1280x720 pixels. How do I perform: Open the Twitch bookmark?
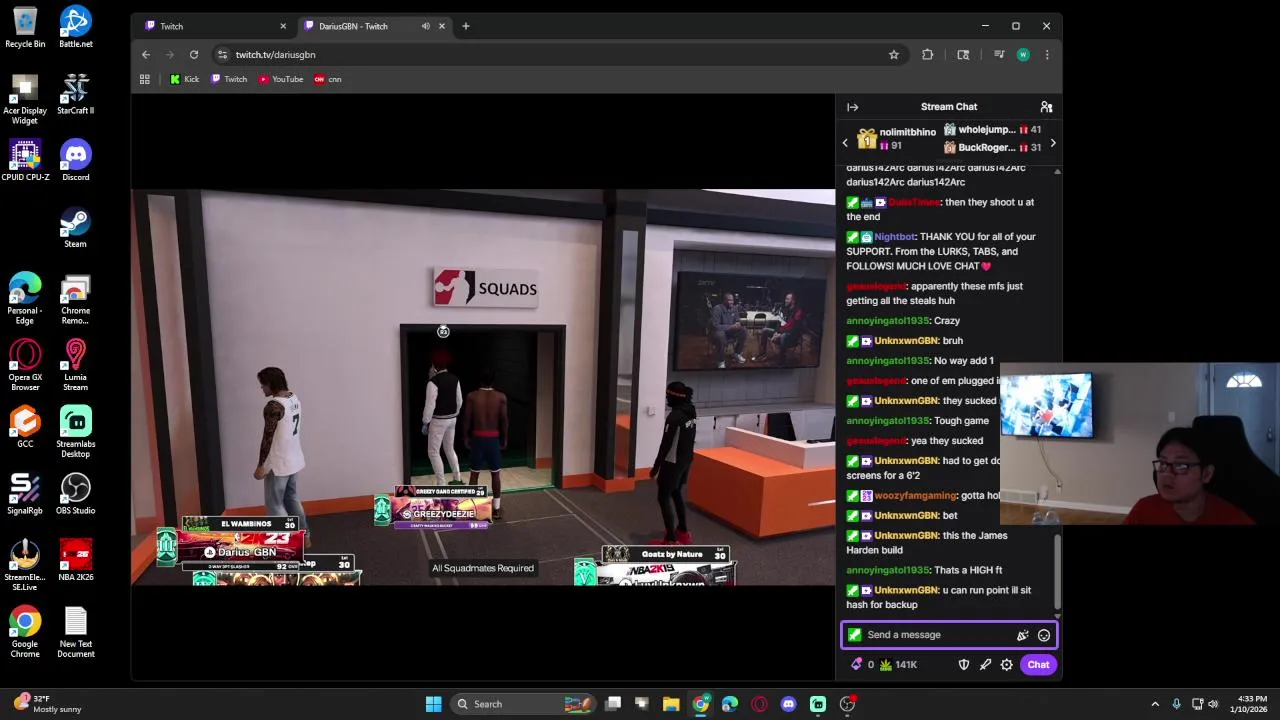click(229, 79)
